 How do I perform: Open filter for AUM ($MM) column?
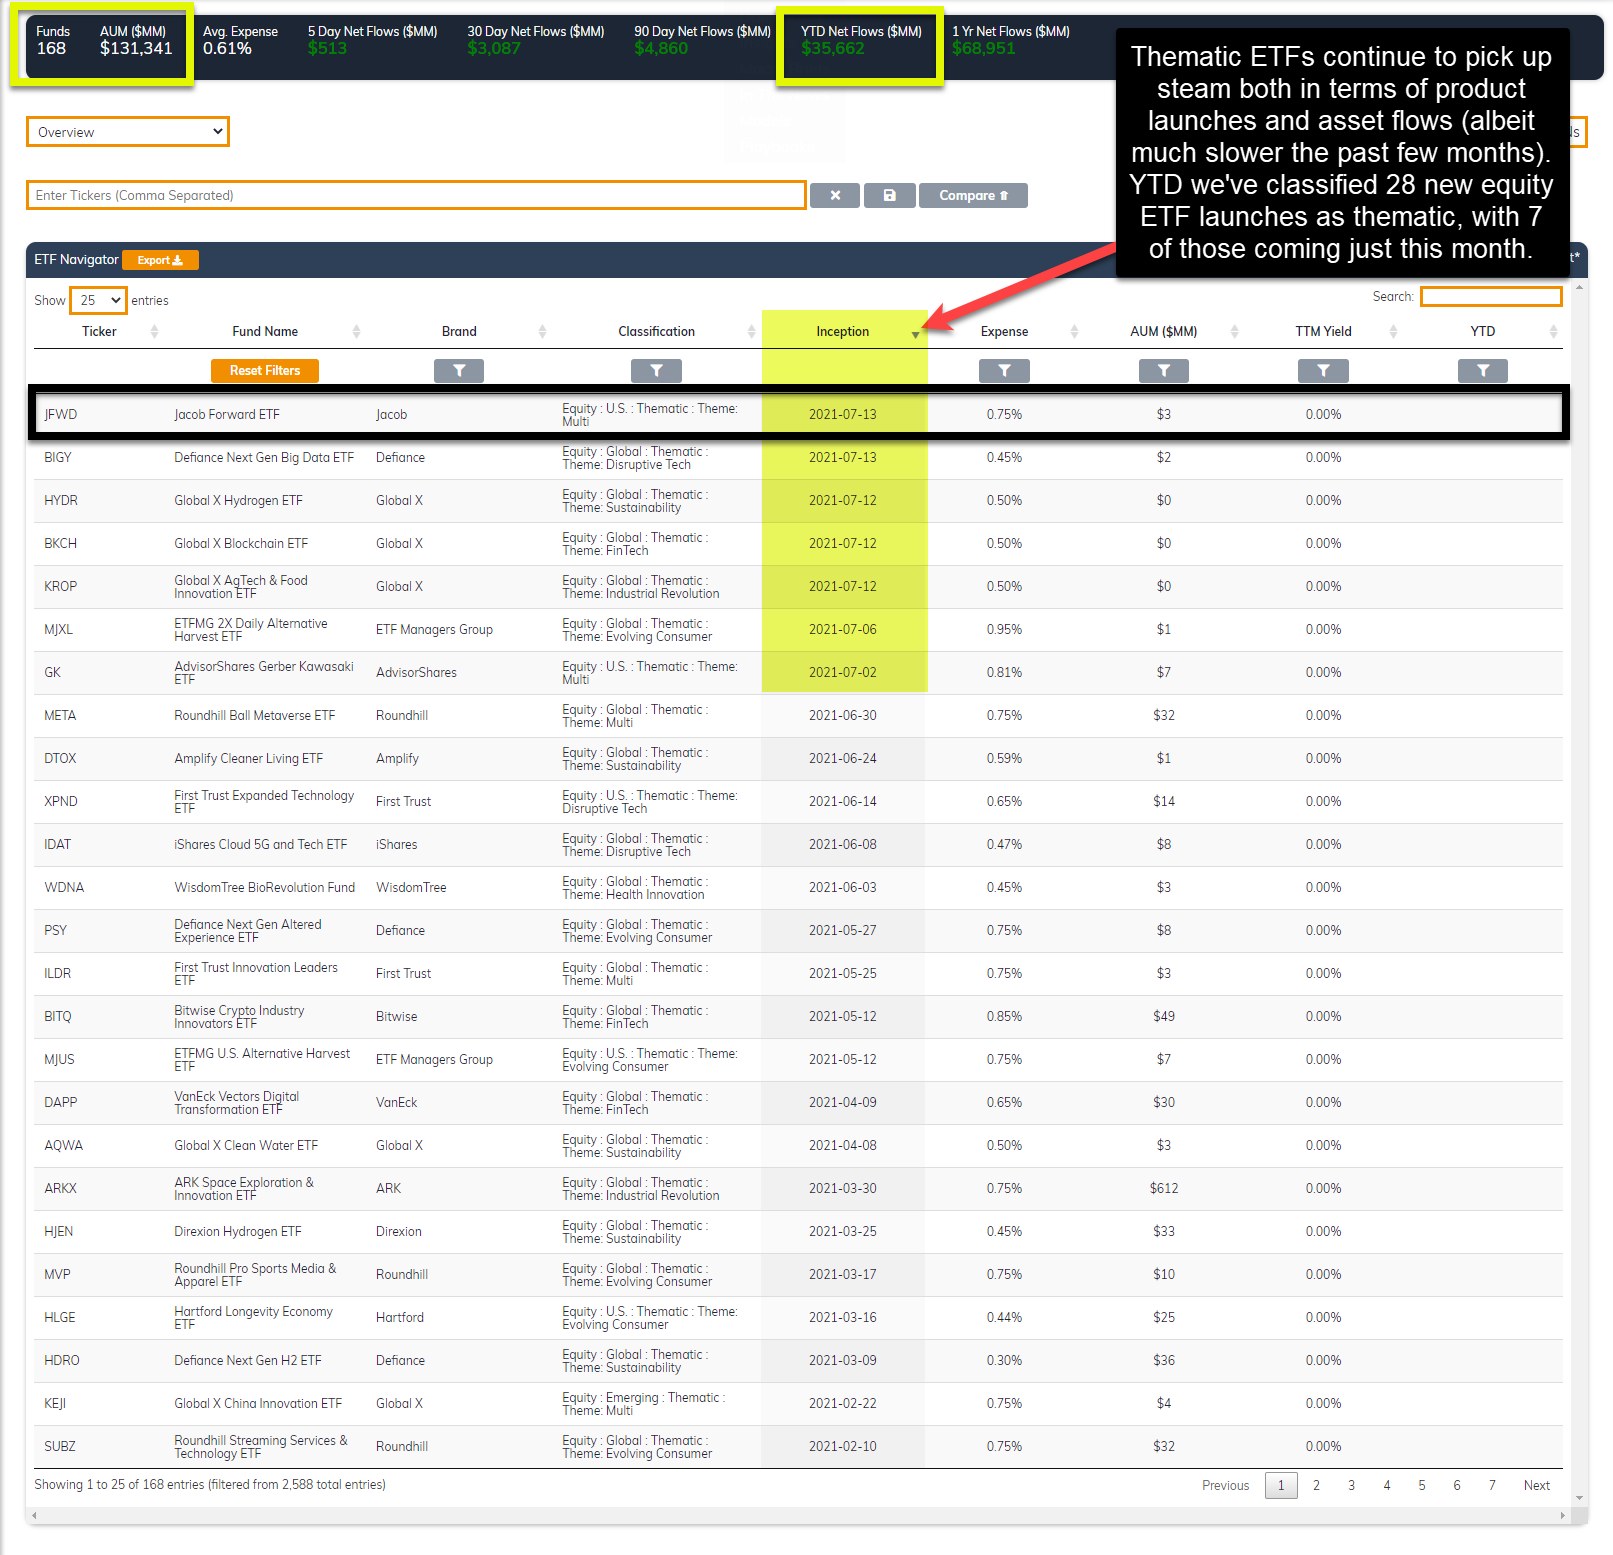pos(1164,371)
